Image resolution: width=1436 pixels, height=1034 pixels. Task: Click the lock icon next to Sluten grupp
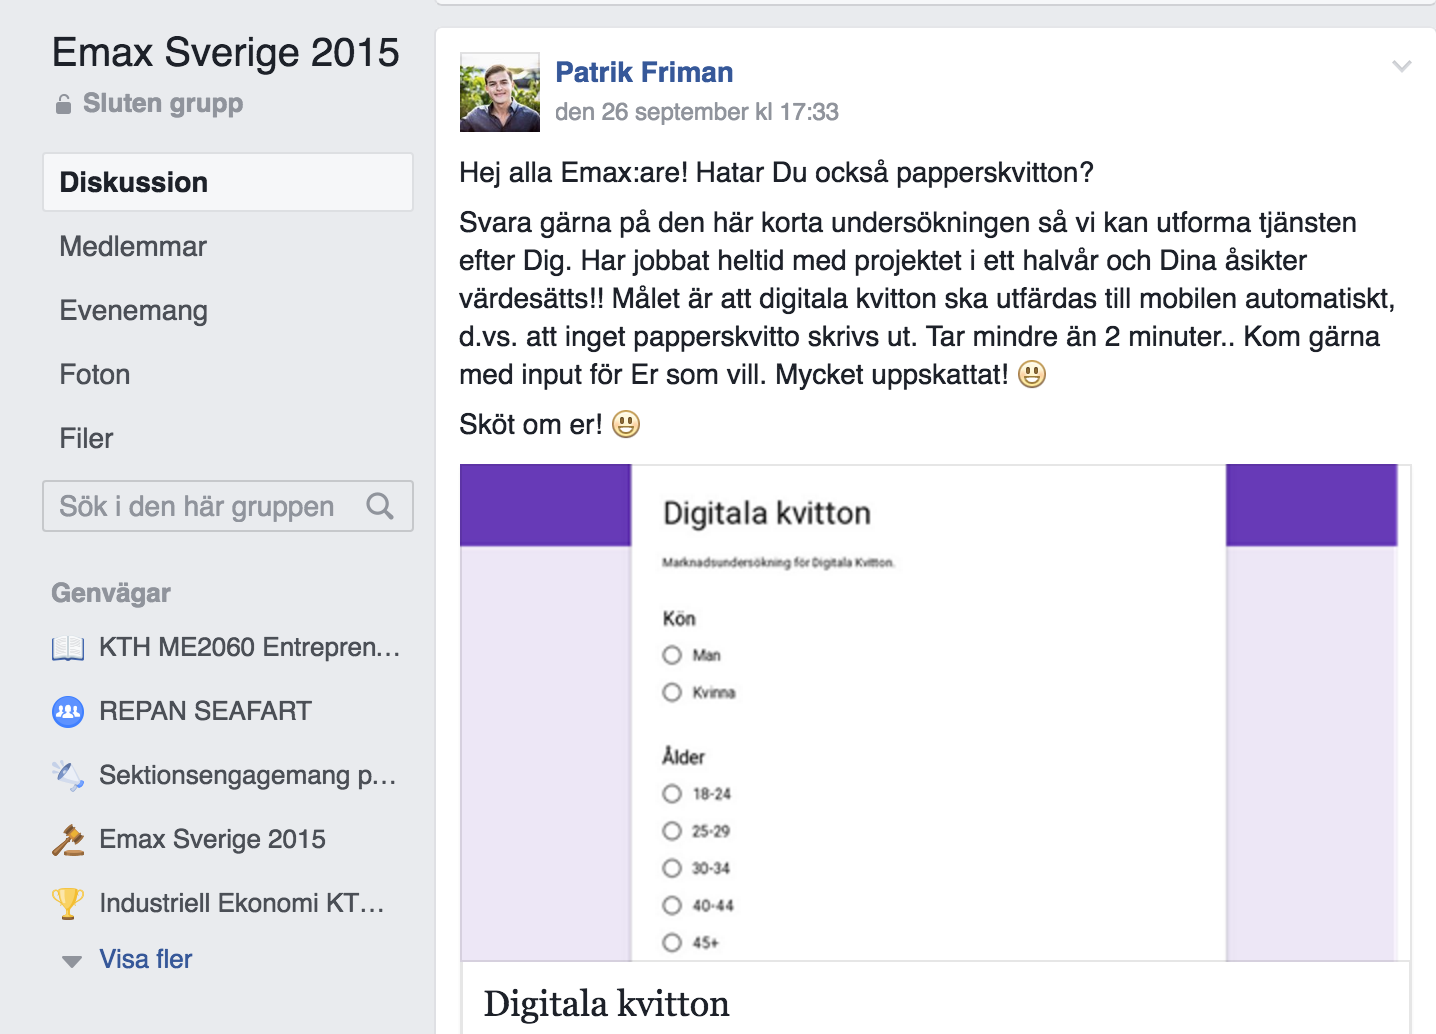[x=64, y=104]
